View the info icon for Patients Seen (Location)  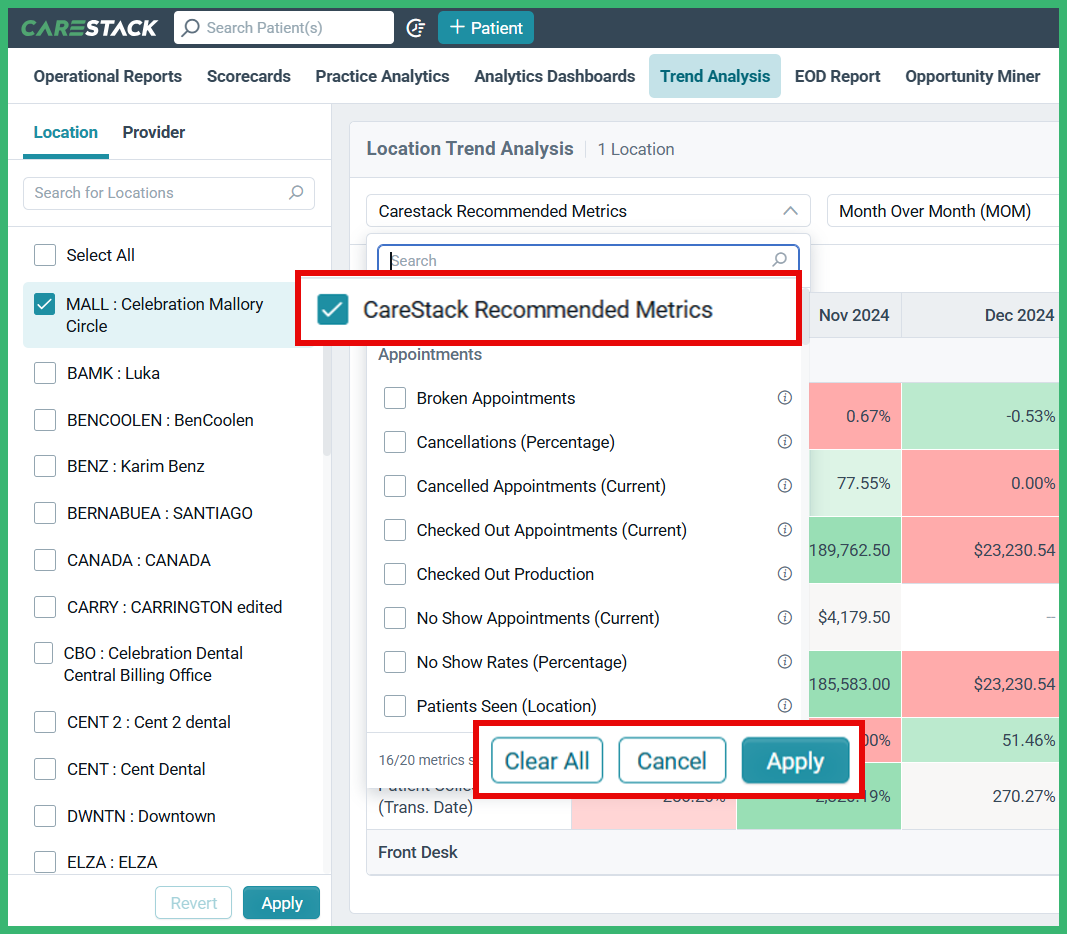click(x=785, y=706)
